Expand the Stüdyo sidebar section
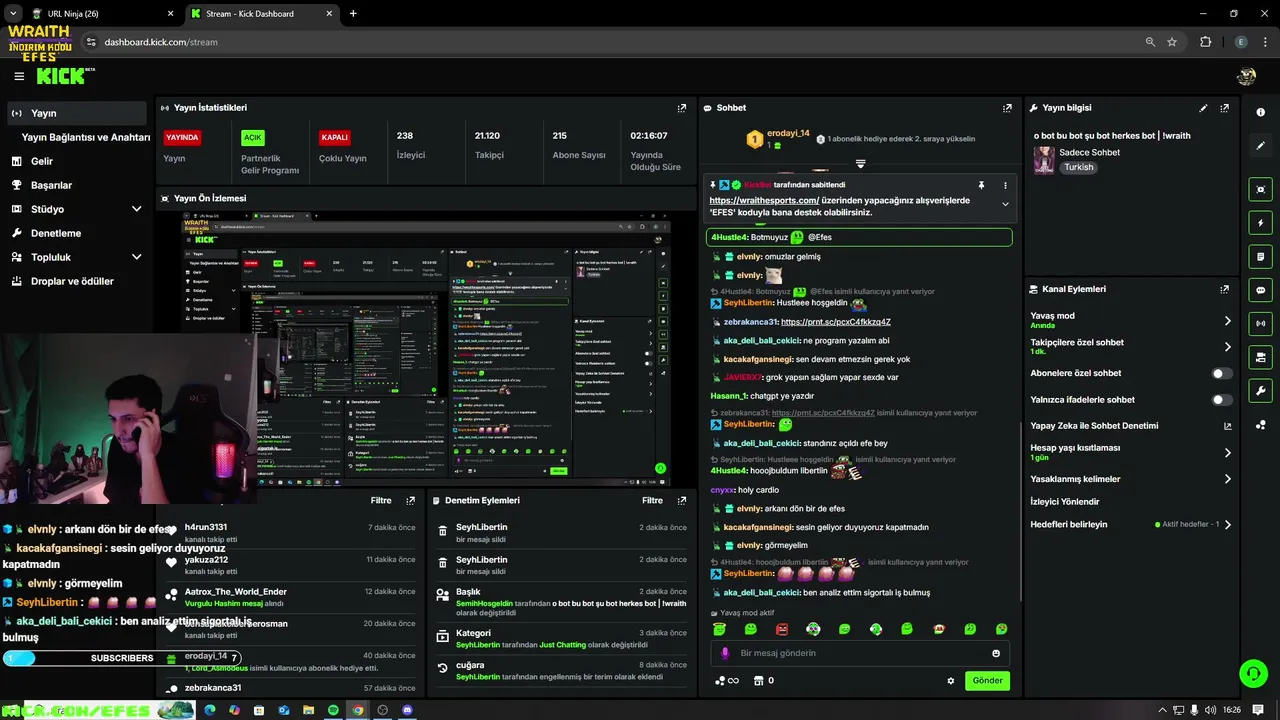 tap(136, 209)
